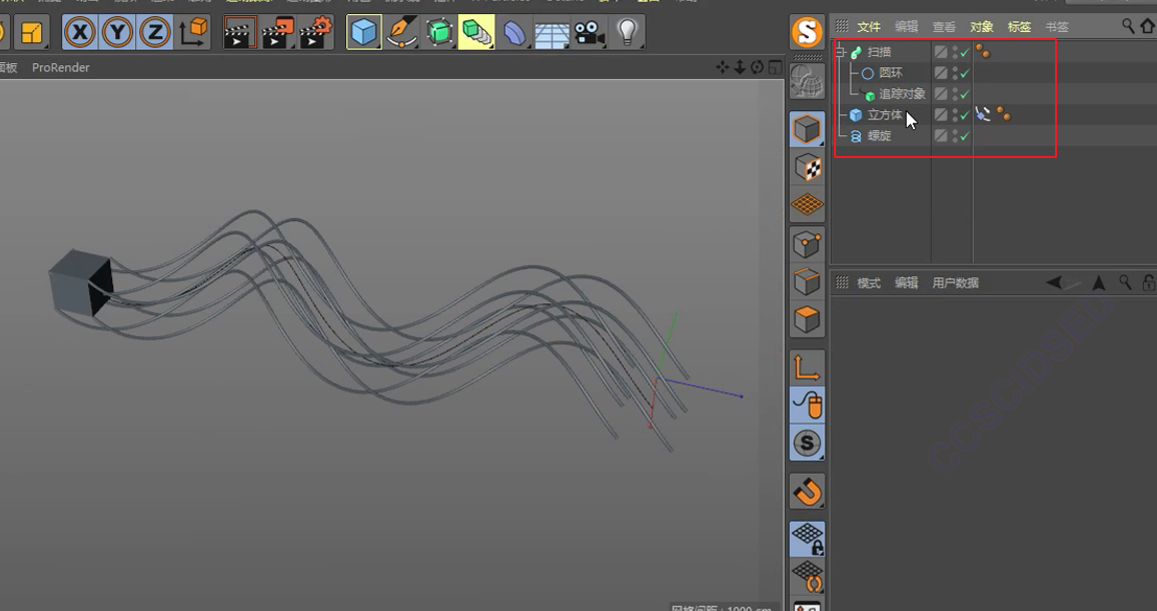The height and width of the screenshot is (611, 1157).
Task: Add a Light object from toolbar
Action: pyautogui.click(x=627, y=33)
